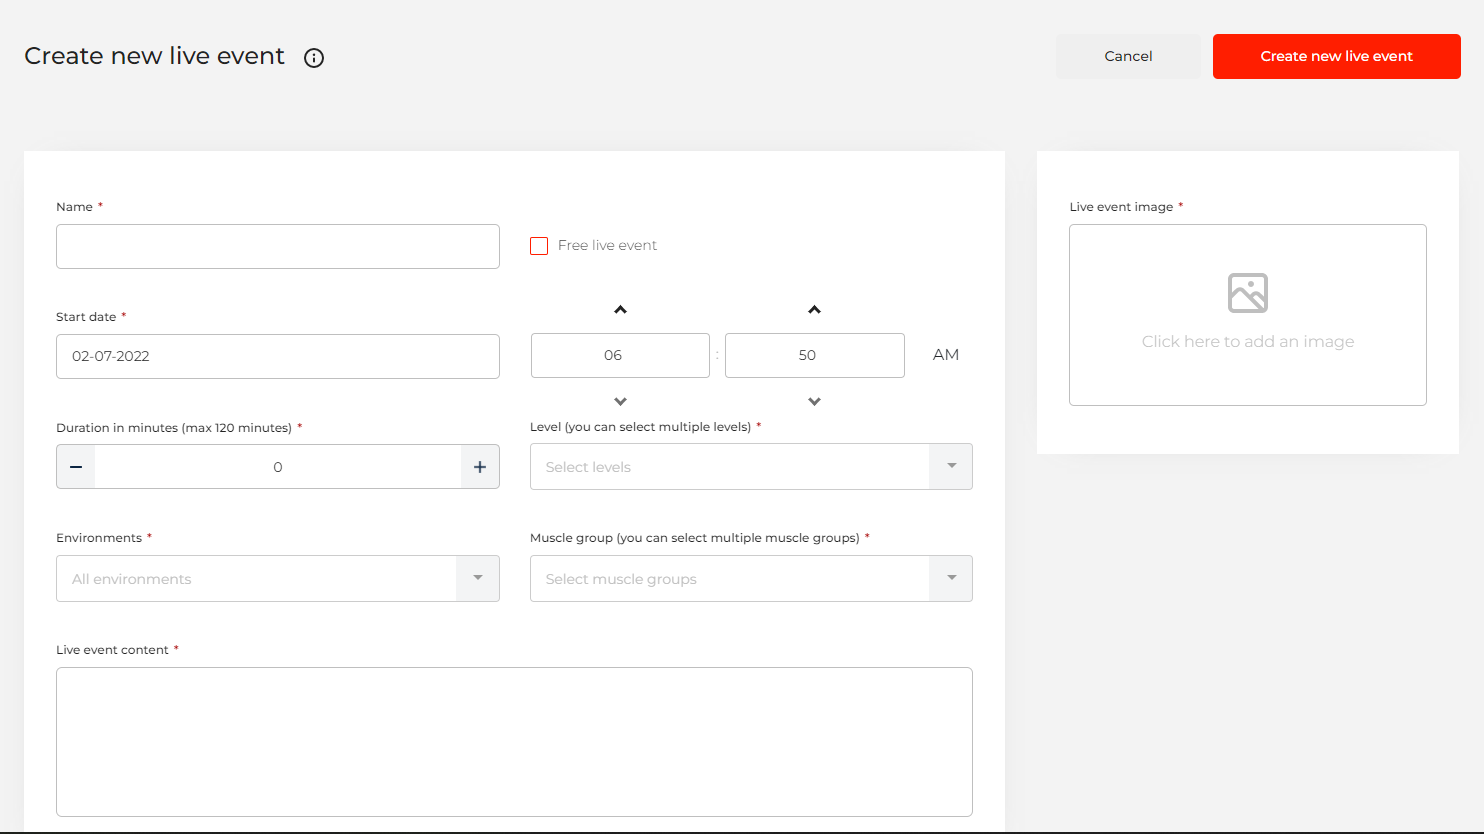Decrease the hour with down chevron
Screen dimensions: 1484x834
point(620,401)
